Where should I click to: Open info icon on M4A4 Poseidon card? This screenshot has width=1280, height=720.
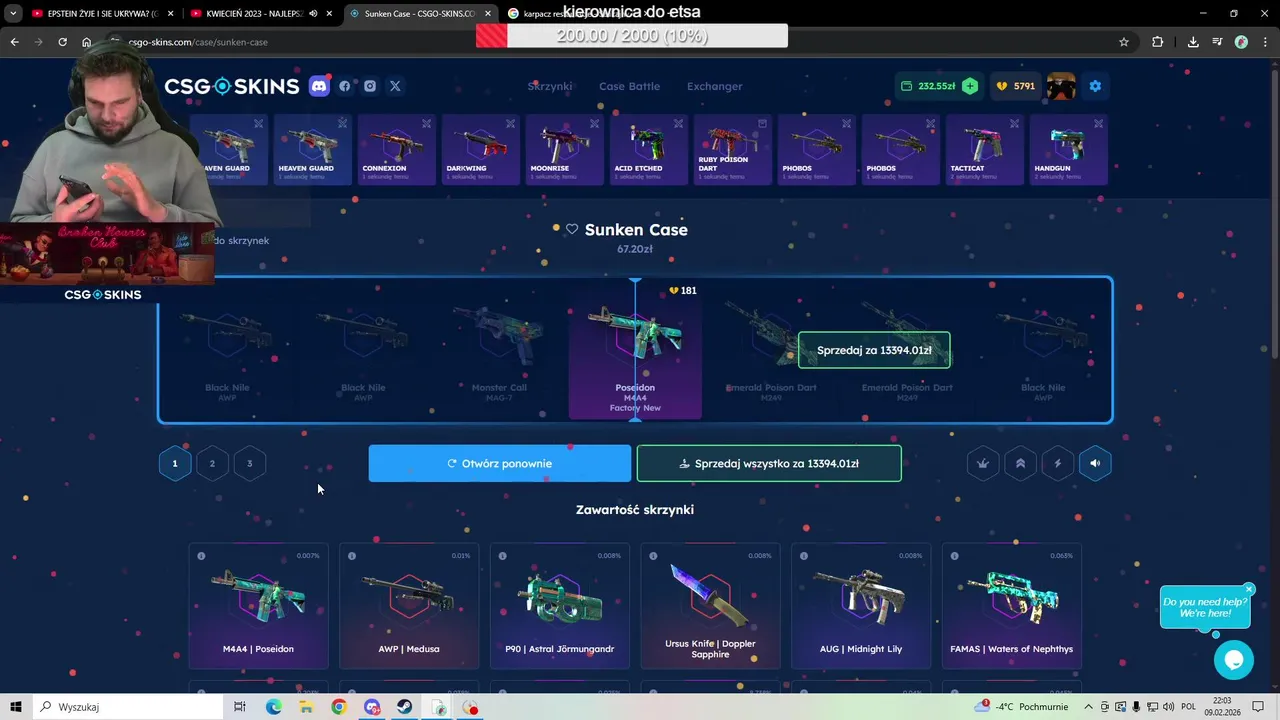click(x=201, y=556)
